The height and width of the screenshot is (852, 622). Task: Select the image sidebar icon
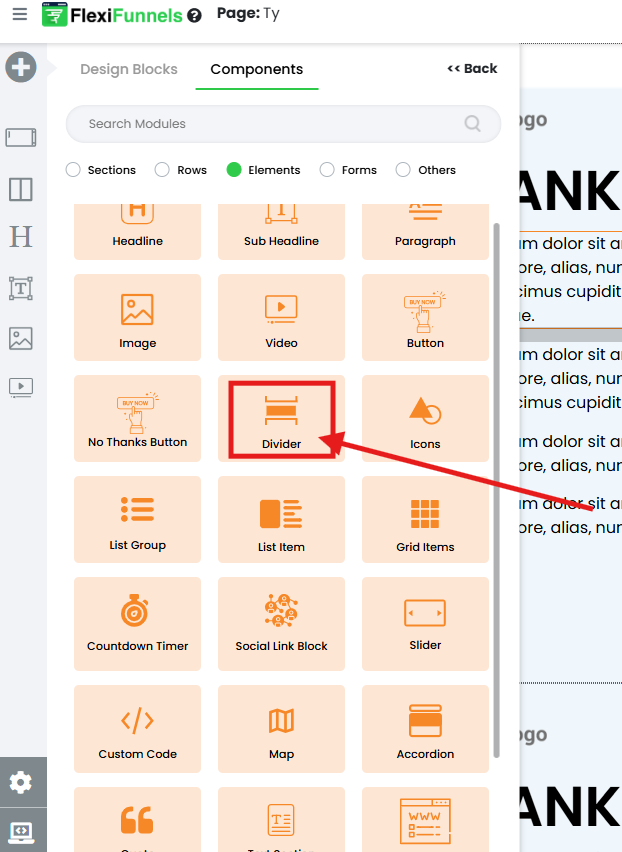click(21, 338)
